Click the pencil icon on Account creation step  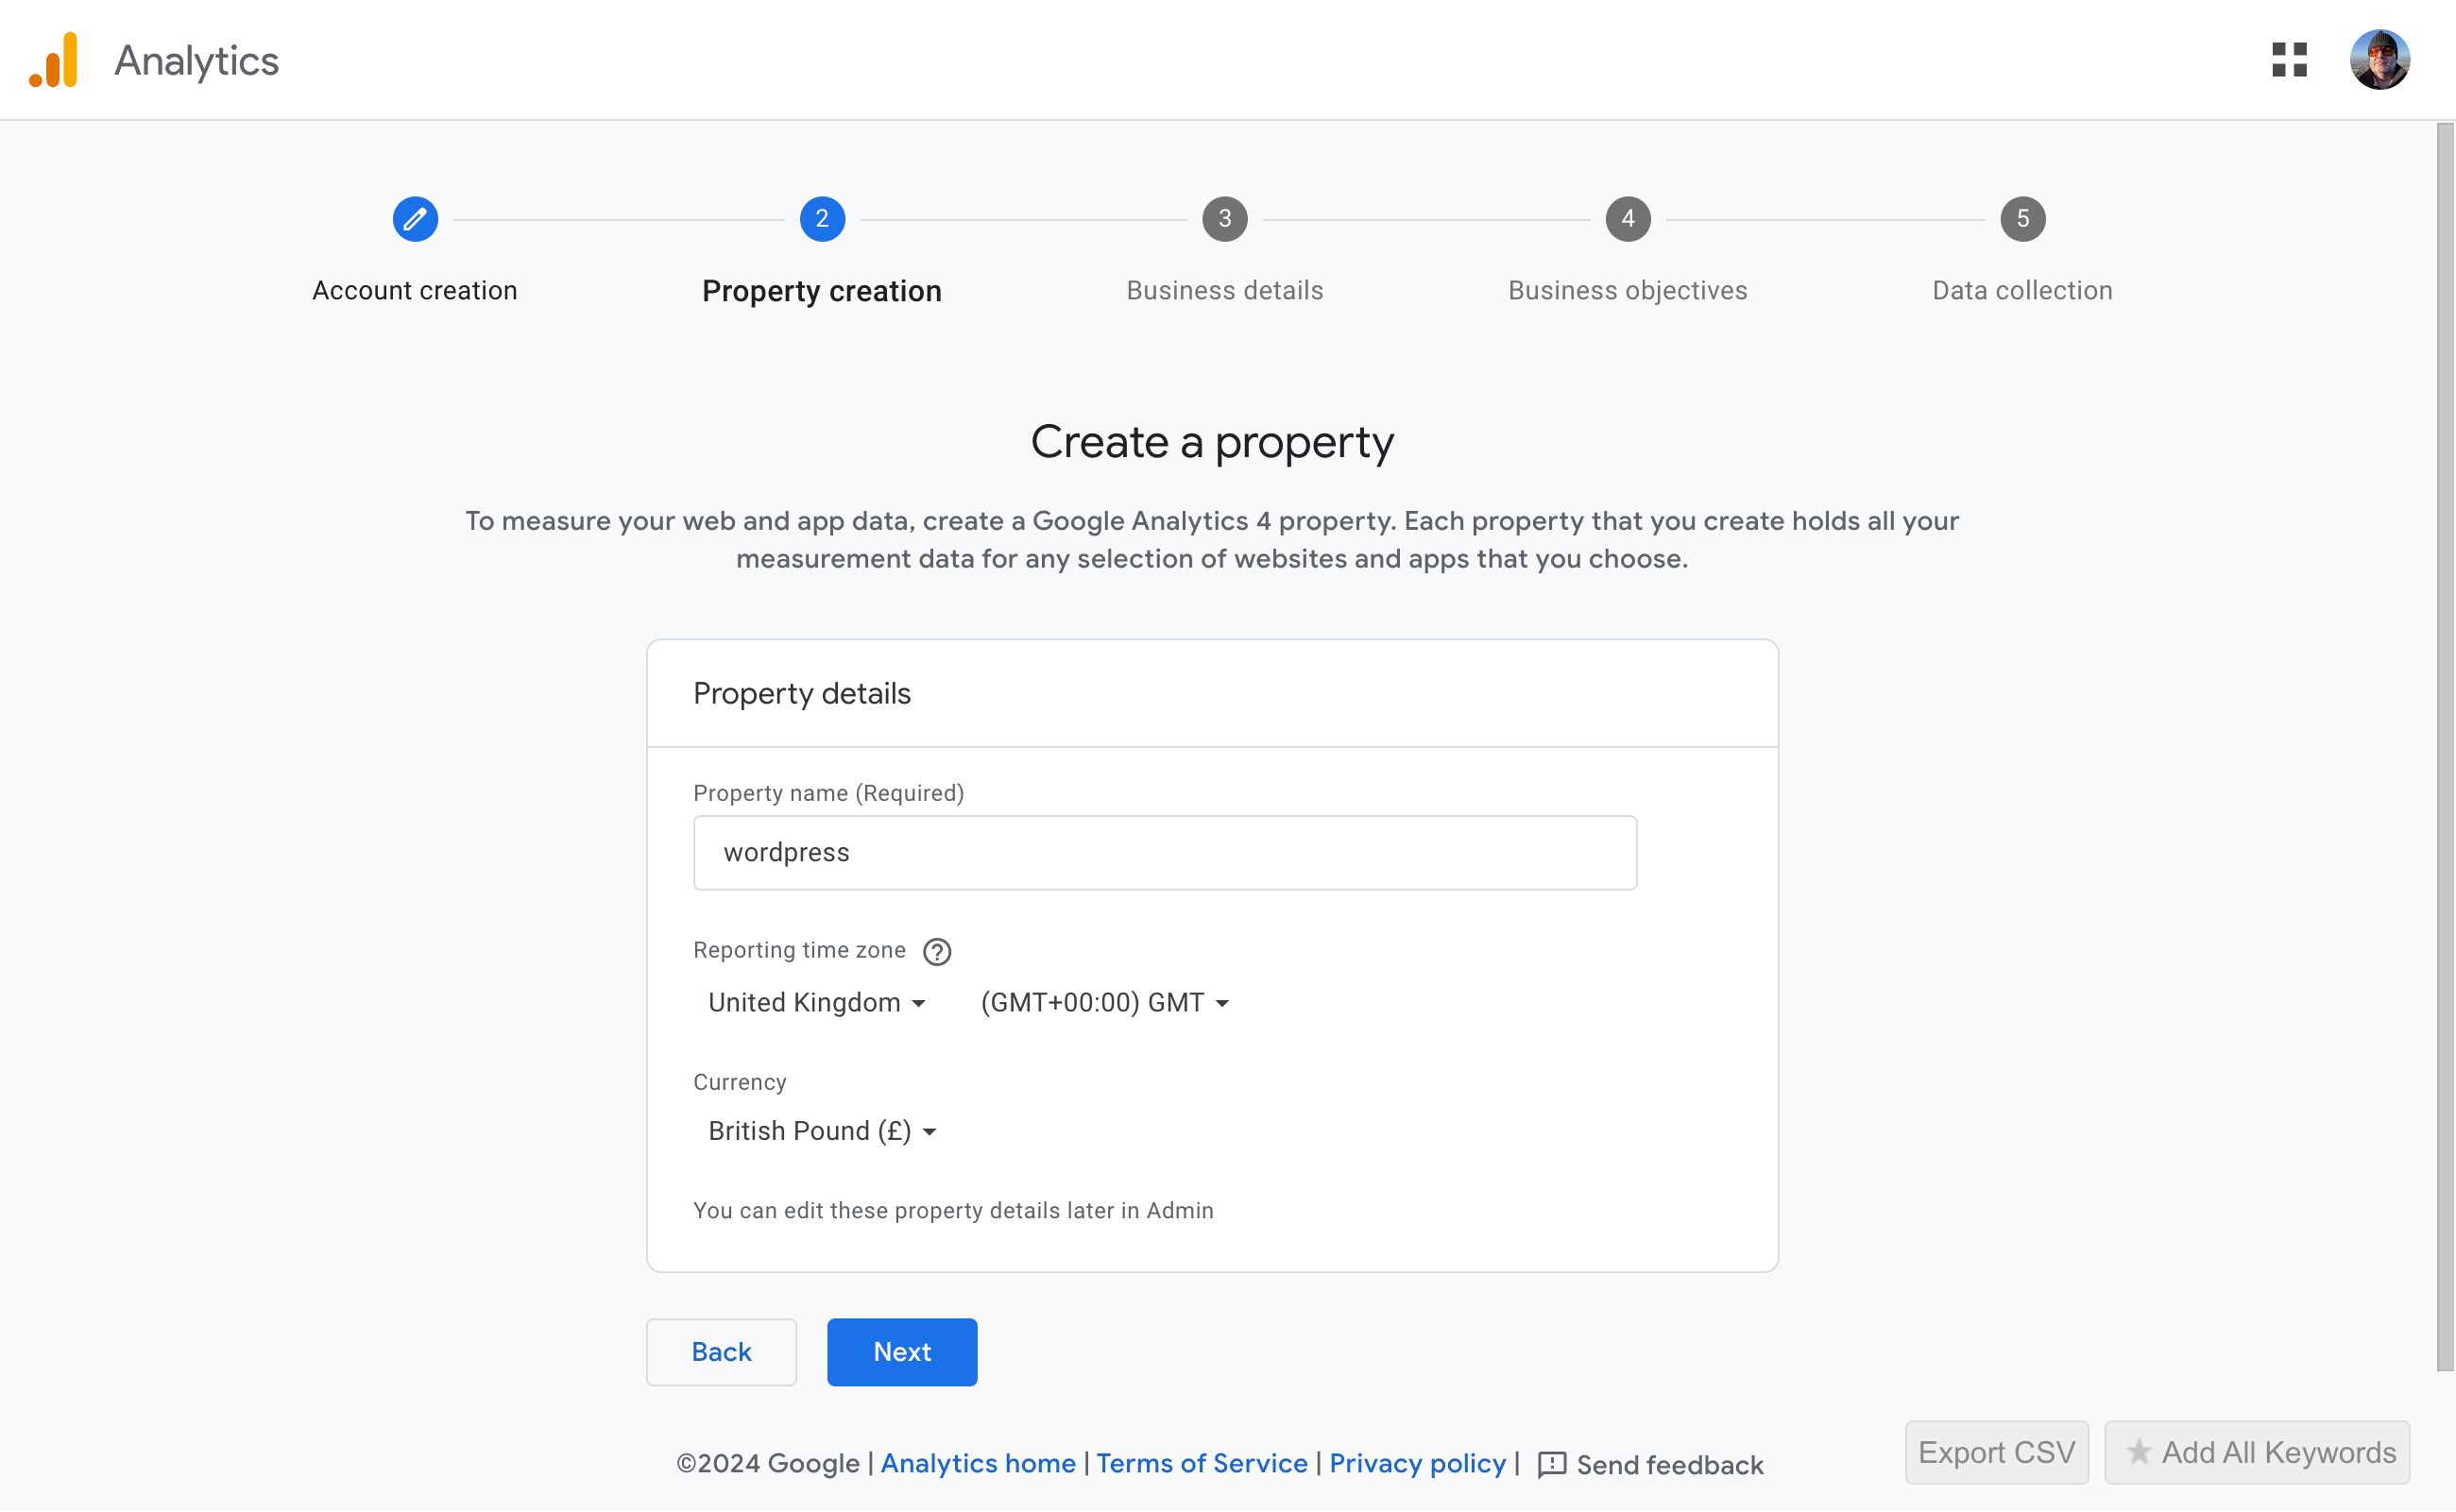(x=415, y=219)
